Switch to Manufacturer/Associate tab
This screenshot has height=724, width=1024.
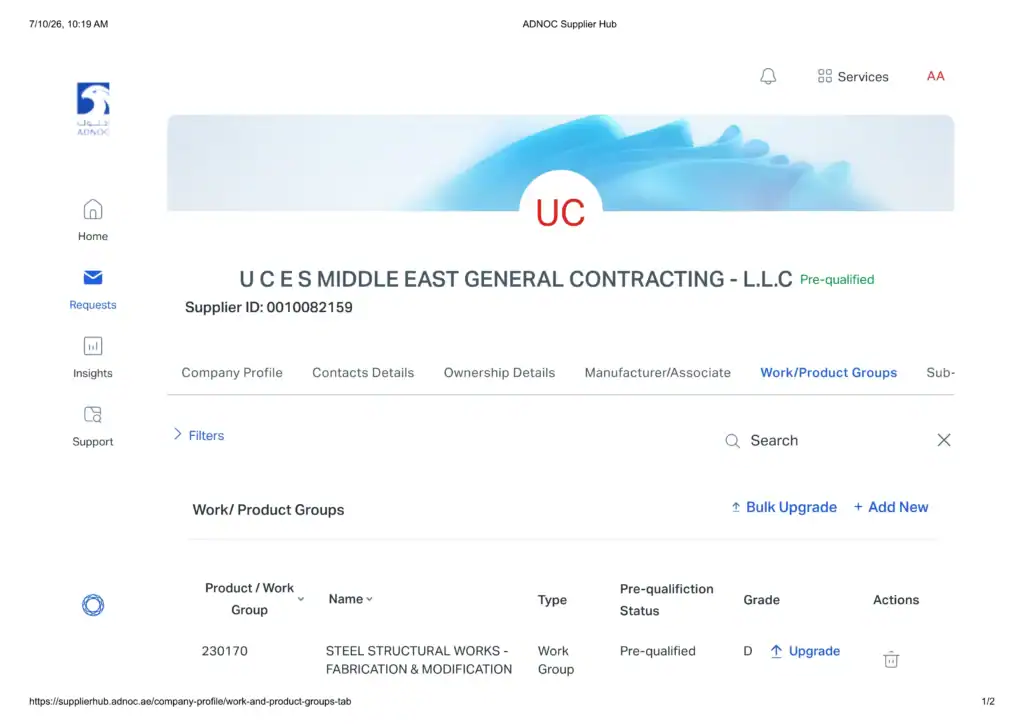(658, 373)
